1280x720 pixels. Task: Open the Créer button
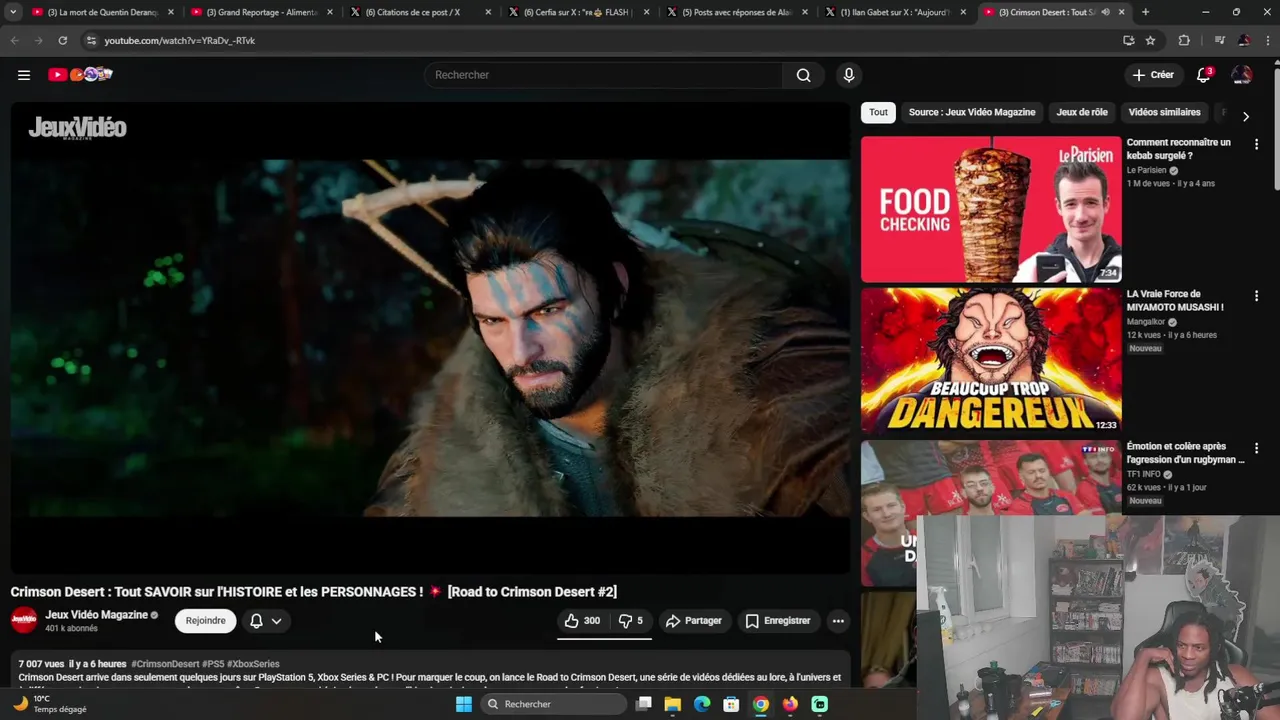coord(1153,75)
